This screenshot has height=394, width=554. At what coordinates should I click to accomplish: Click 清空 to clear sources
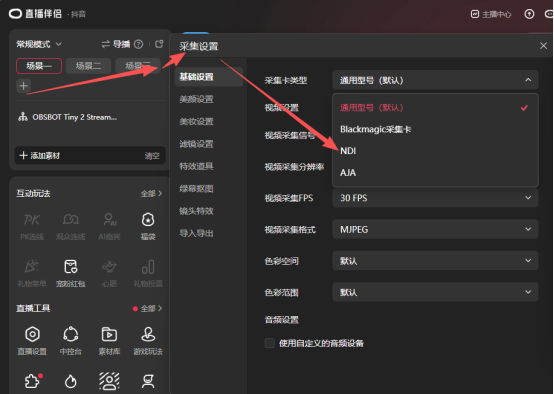[152, 156]
